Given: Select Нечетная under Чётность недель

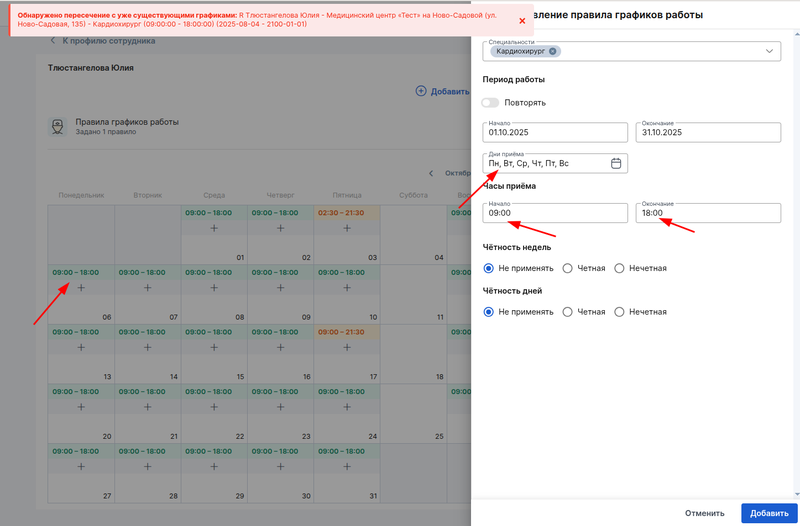Looking at the screenshot, I should (620, 268).
